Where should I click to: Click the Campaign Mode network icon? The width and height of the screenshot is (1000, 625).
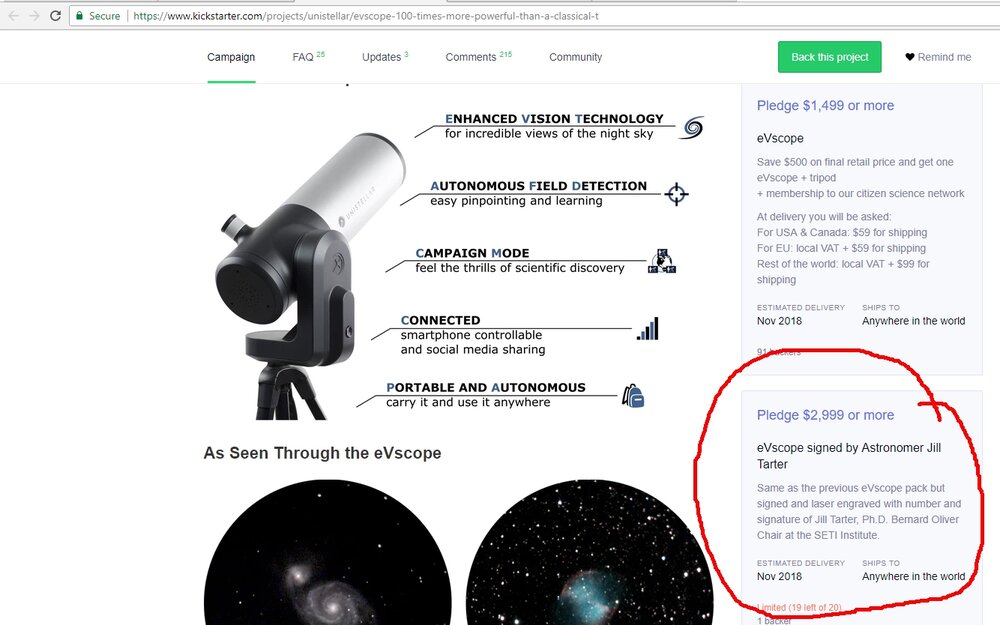coord(662,261)
